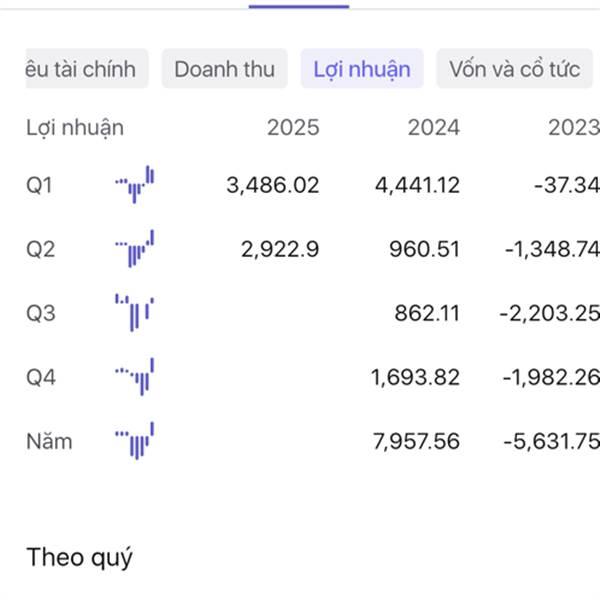Click the Theo quý section heading
Image resolution: width=600 pixels, height=600 pixels.
coord(79,558)
